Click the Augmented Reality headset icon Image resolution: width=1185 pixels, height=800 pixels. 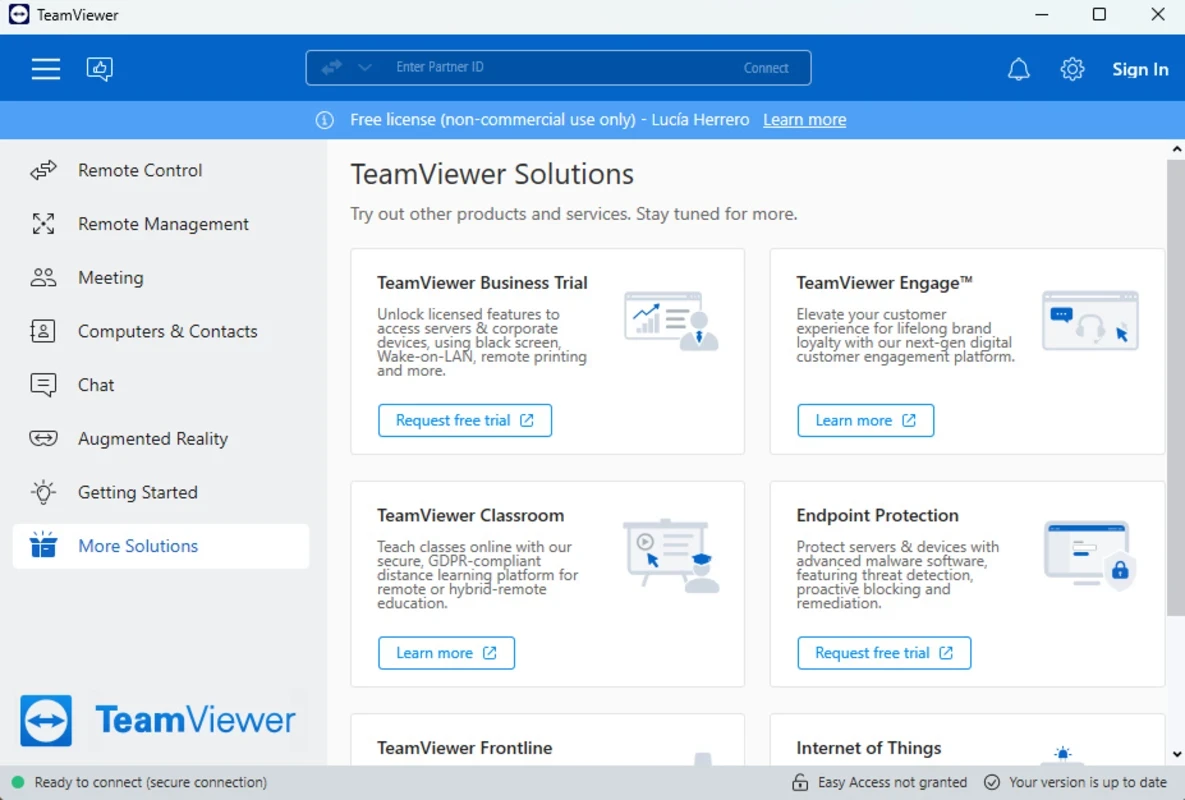tap(43, 439)
